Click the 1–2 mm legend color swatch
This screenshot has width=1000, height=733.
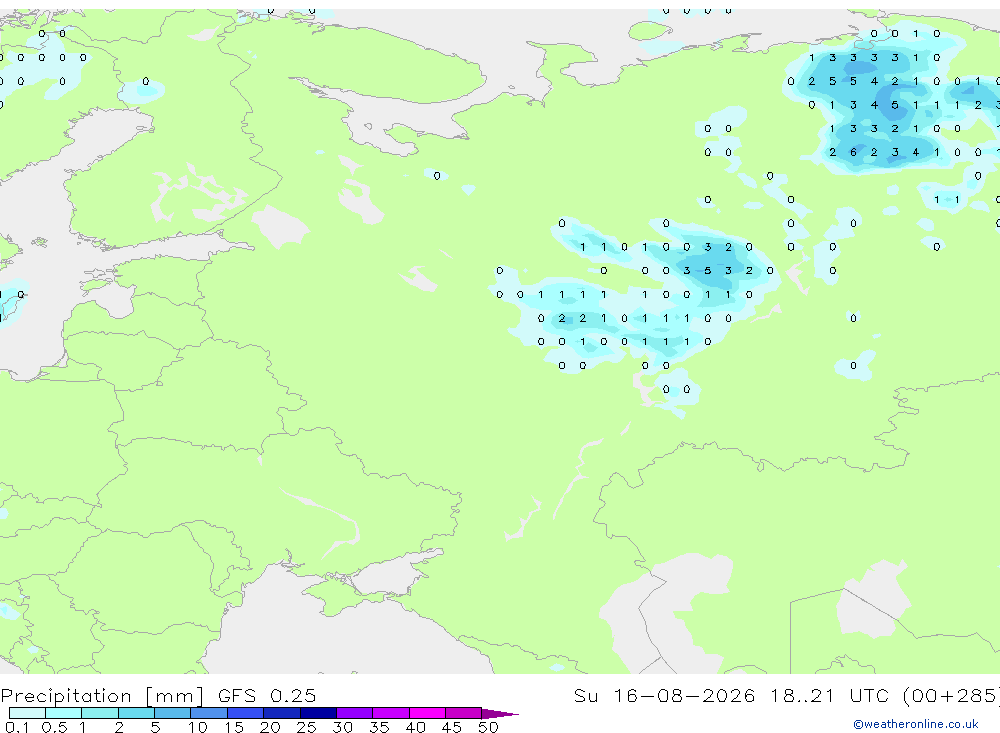(x=100, y=713)
